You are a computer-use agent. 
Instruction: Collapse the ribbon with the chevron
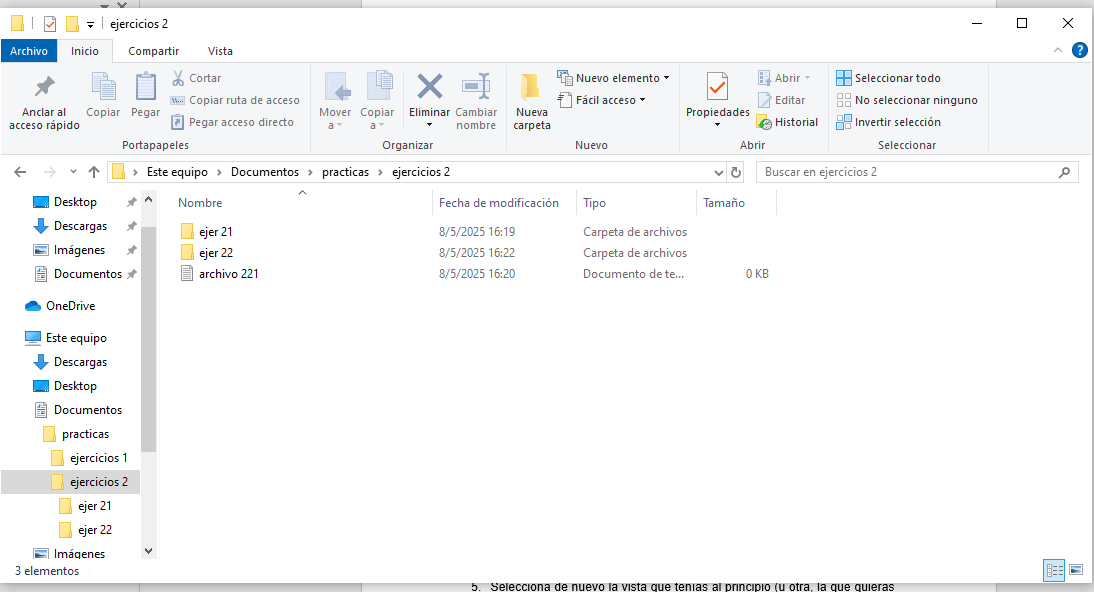(1058, 51)
